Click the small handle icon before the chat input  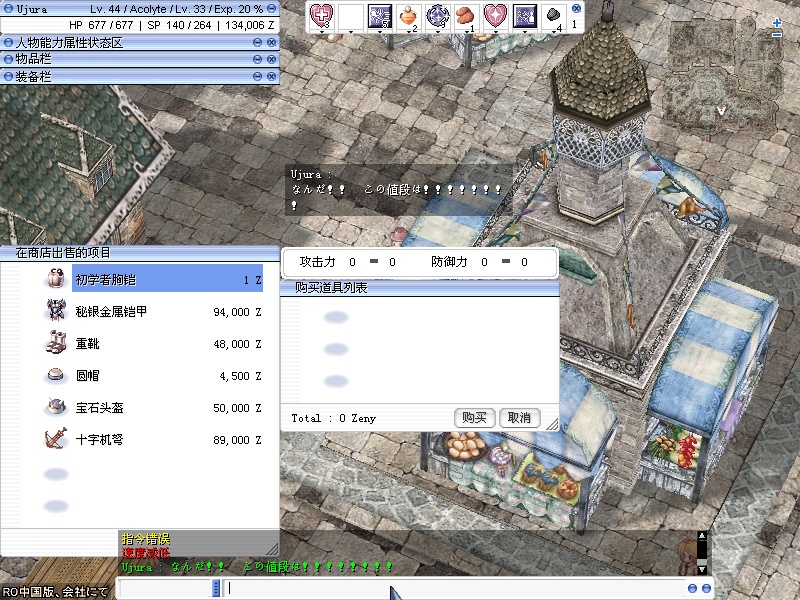coord(216,588)
